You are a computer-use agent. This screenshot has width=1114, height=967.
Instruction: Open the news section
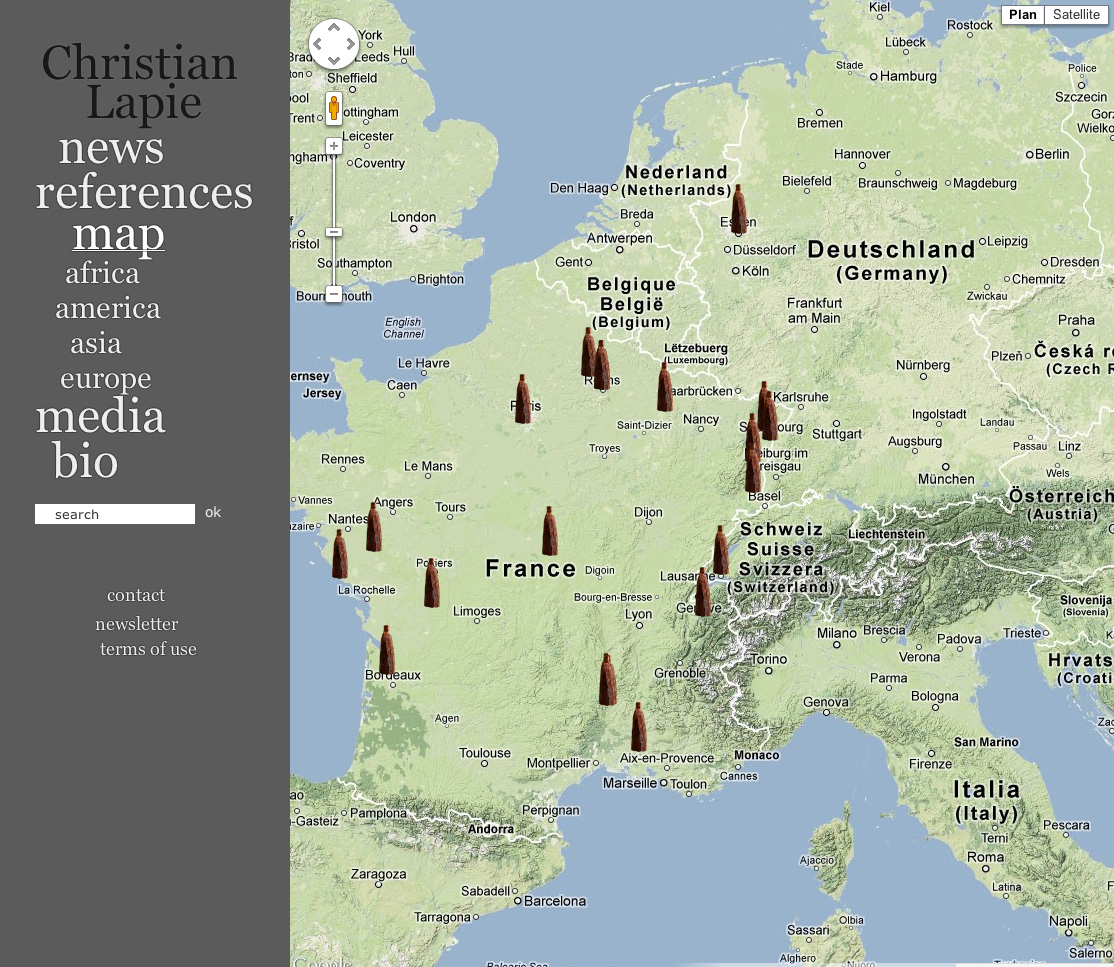coord(111,148)
